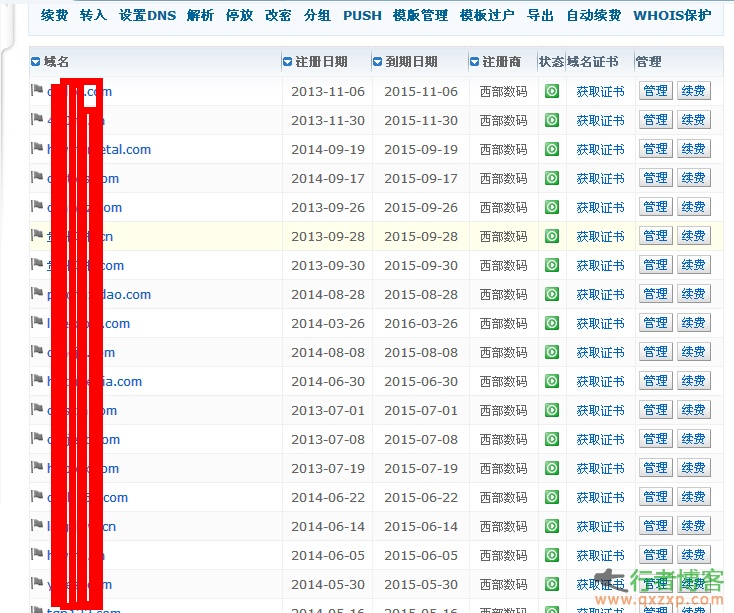Open 模板过户
This screenshot has width=734, height=613.
(487, 15)
